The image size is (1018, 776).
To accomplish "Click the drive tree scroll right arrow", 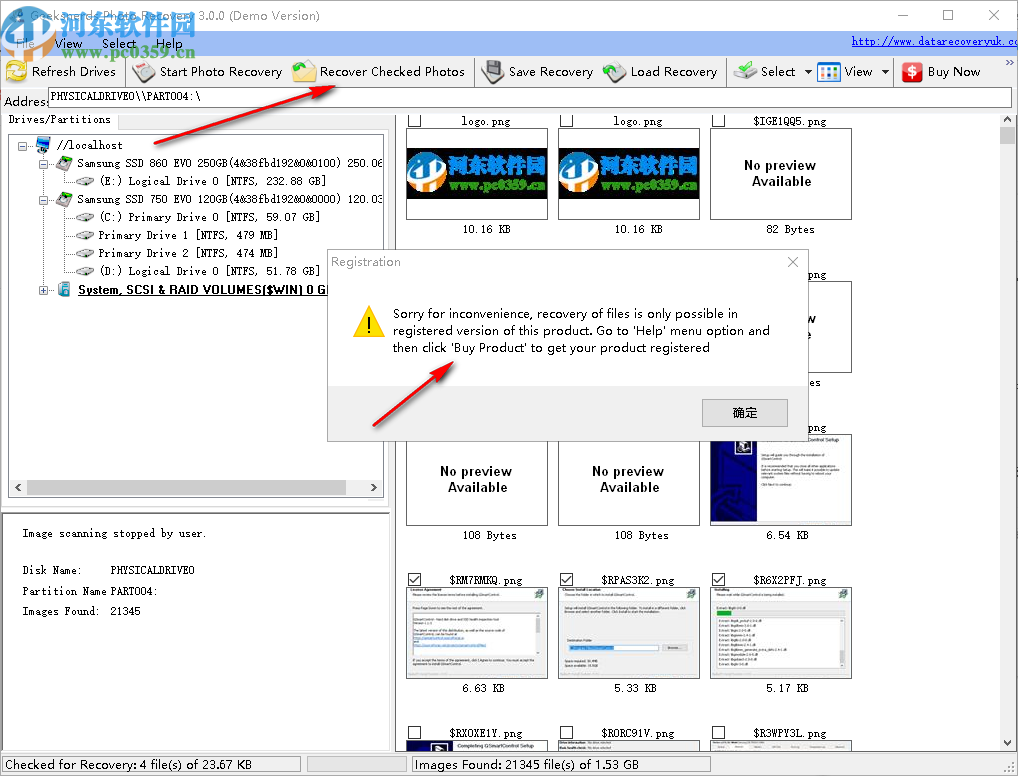I will (373, 487).
